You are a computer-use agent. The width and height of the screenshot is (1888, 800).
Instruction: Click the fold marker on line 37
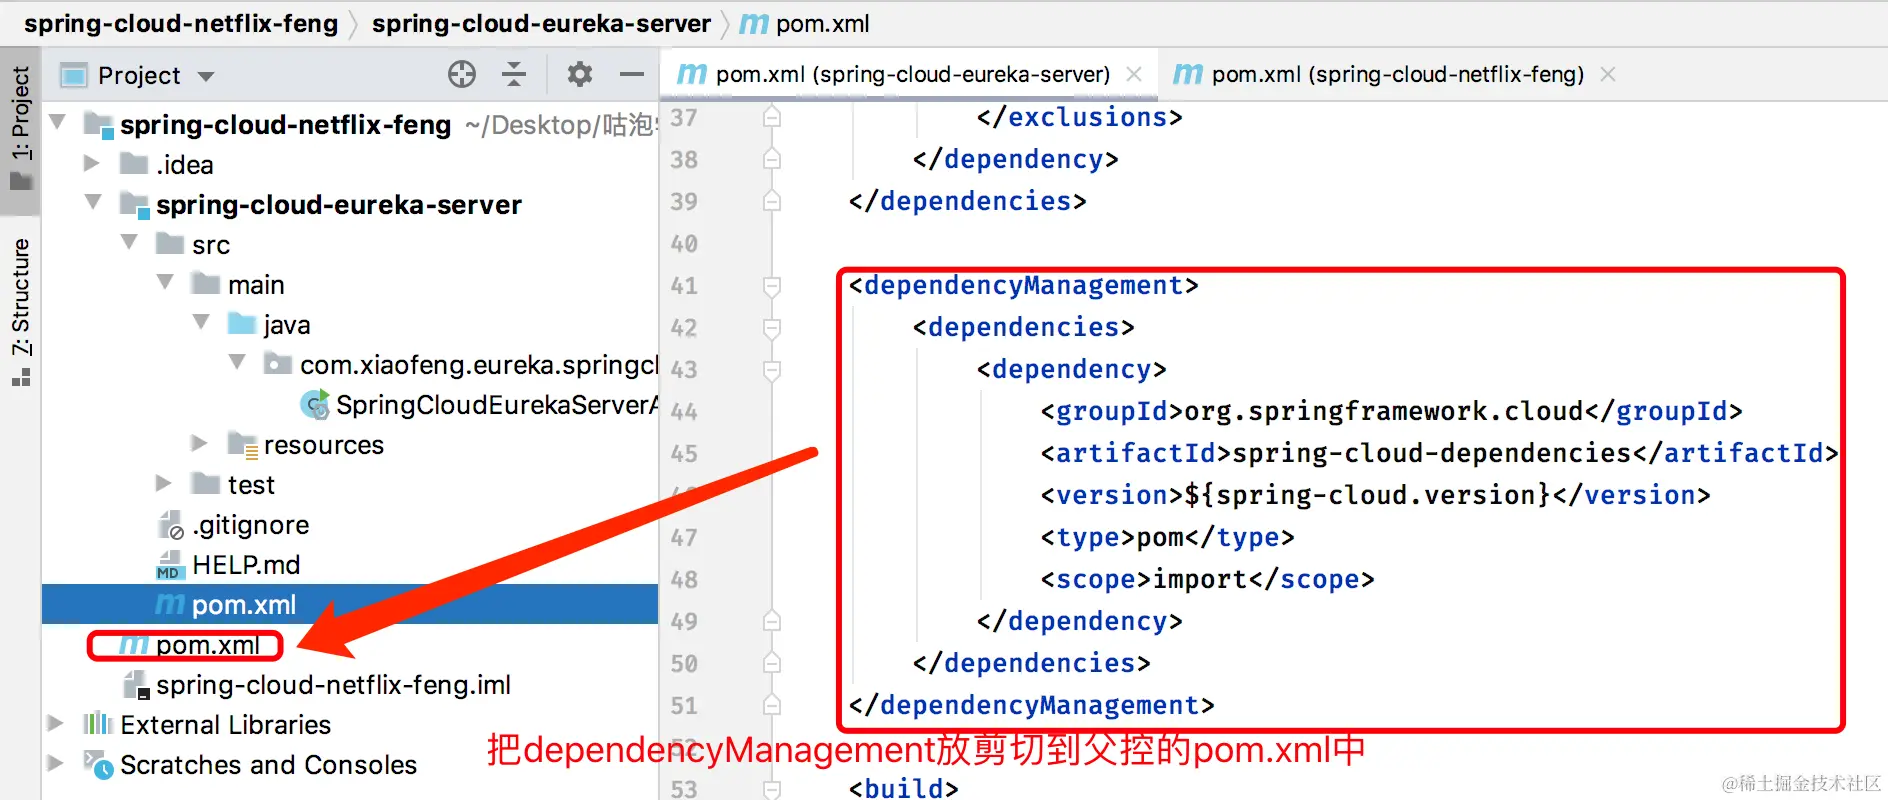(x=771, y=117)
